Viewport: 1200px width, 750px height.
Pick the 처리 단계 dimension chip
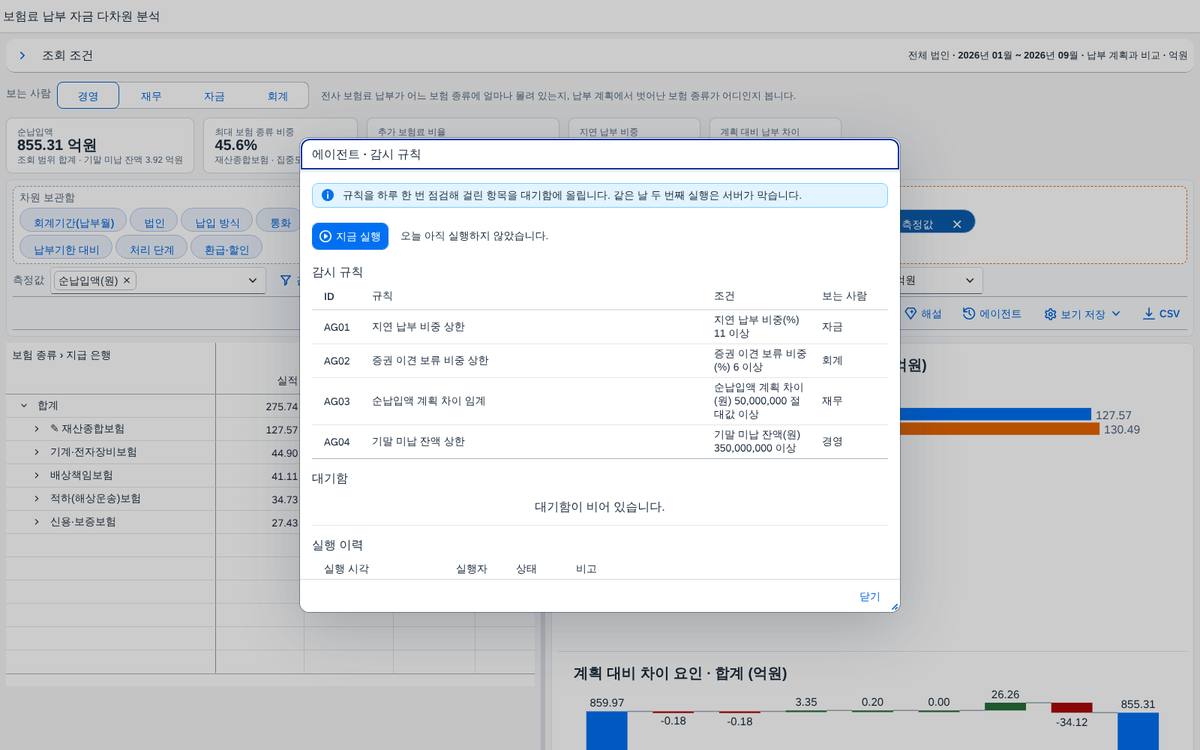coord(151,248)
